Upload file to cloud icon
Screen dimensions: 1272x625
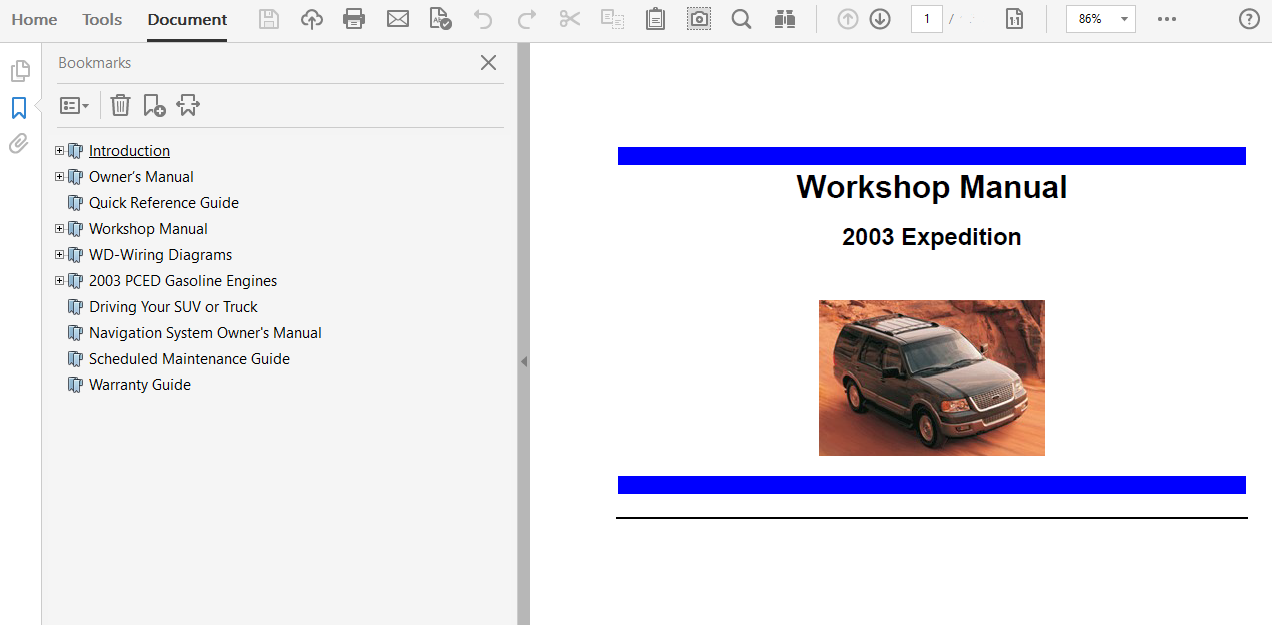[312, 19]
